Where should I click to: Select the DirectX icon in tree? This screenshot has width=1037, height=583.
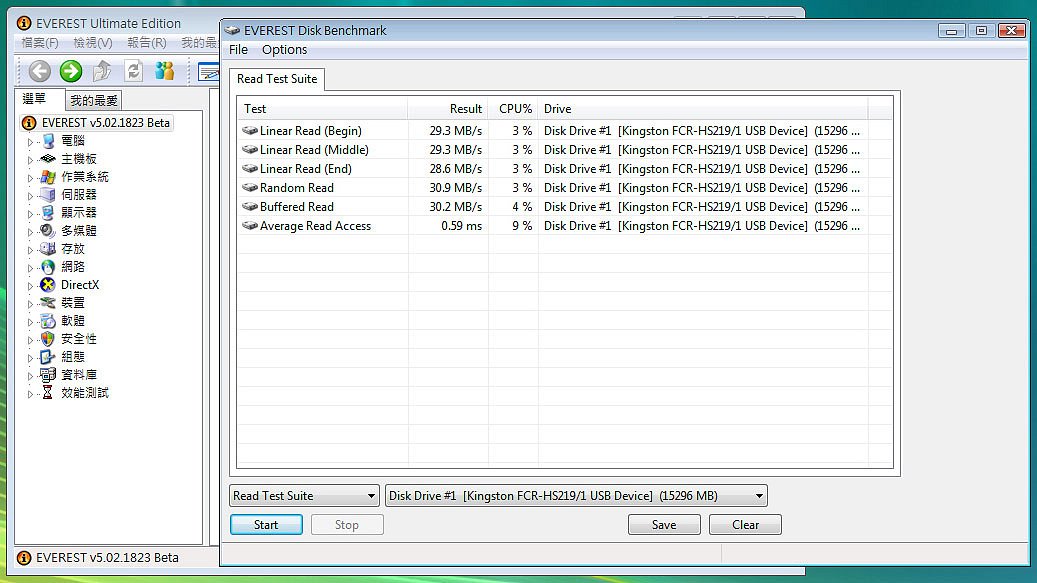tap(48, 285)
